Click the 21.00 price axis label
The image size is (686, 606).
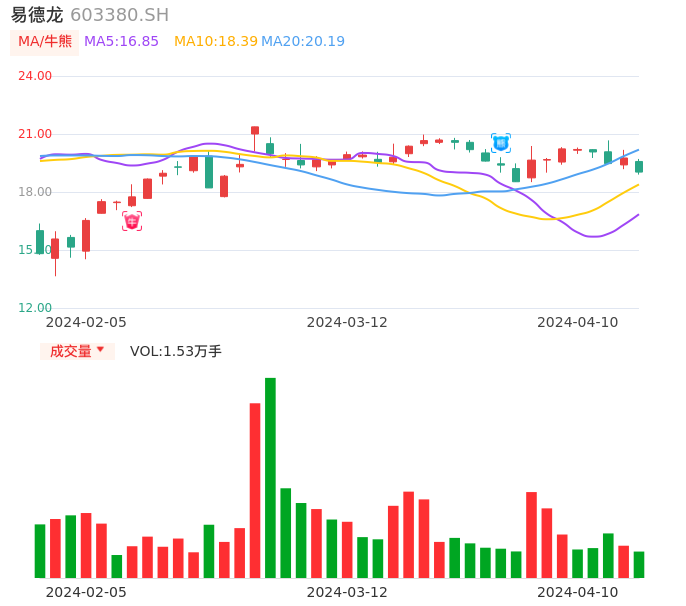click(x=35, y=134)
